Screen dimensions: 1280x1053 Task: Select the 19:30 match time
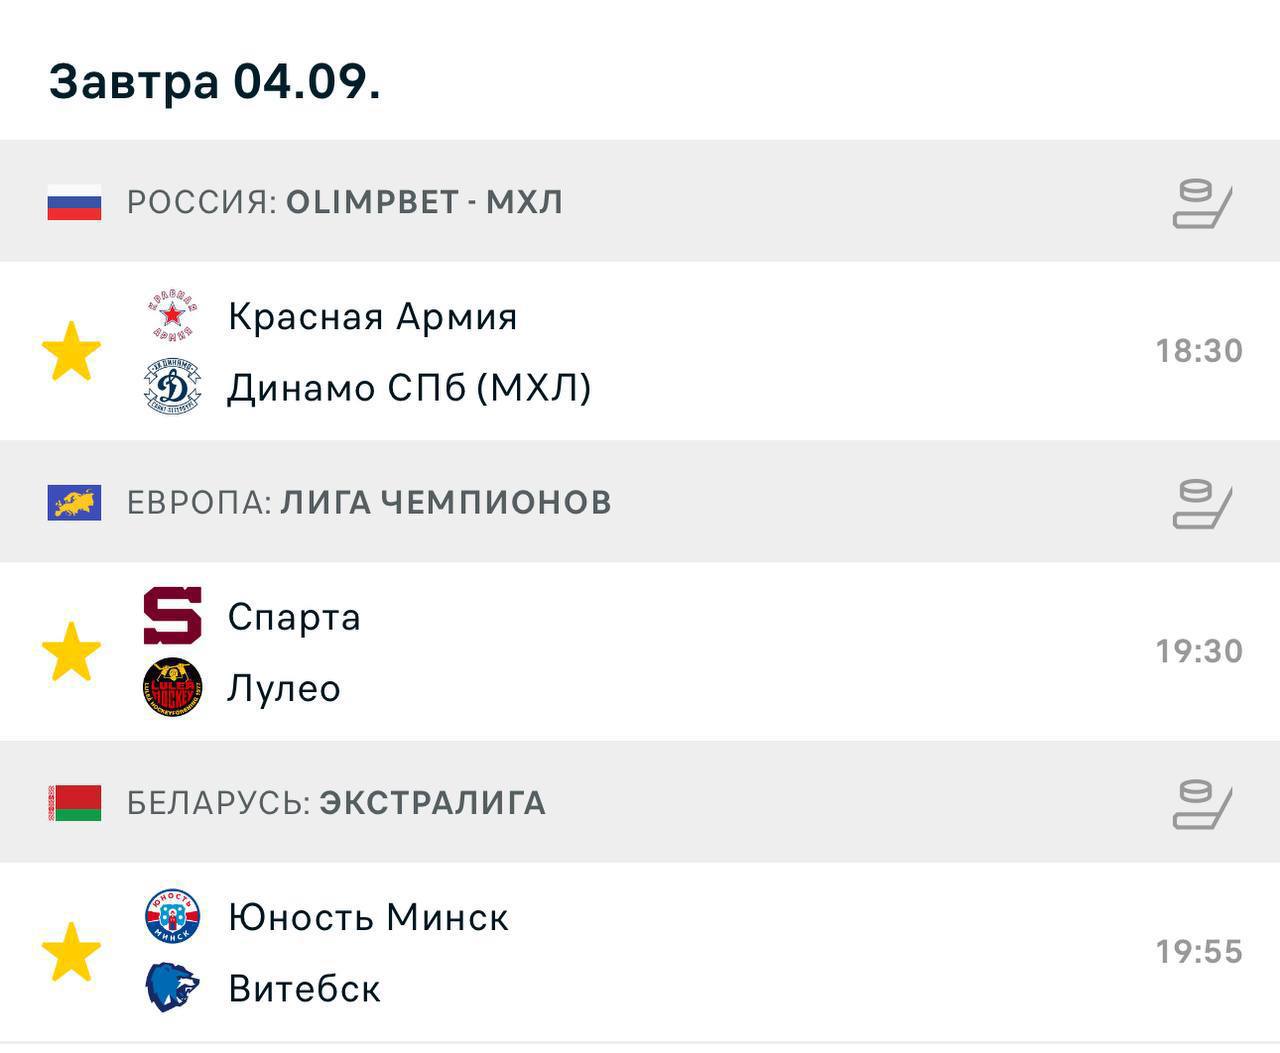(1199, 651)
